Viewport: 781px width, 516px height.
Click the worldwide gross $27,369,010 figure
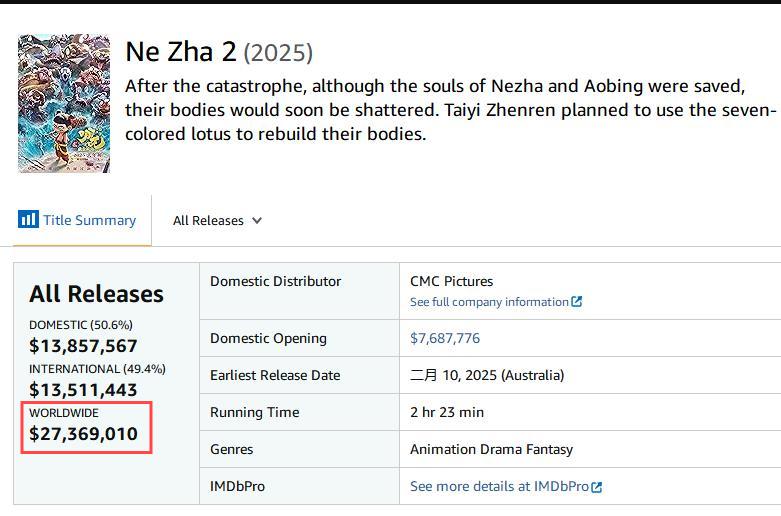coord(83,434)
